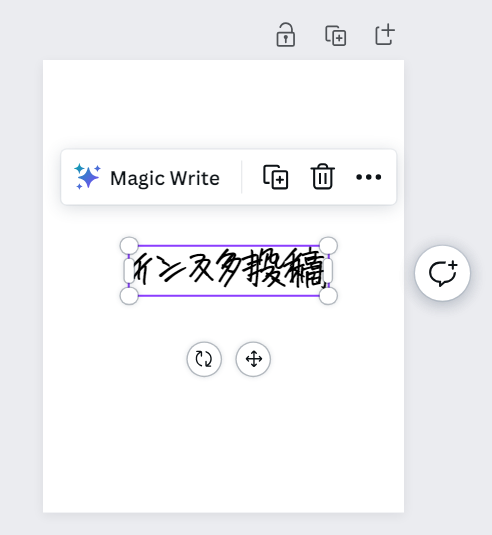Click the bottom-right corner resize handle
Viewport: 492px width, 535px height.
328,295
